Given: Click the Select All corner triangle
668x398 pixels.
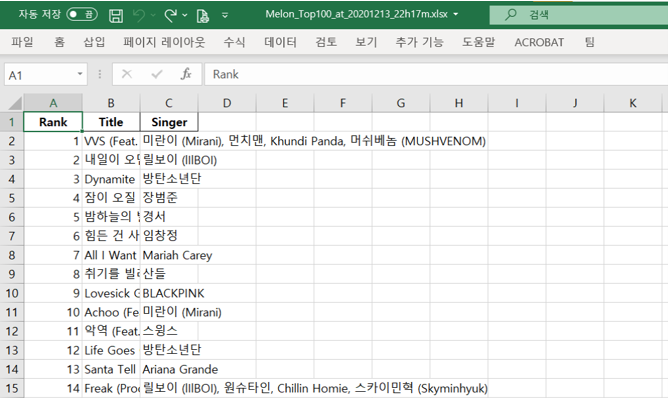Looking at the screenshot, I should 14,103.
